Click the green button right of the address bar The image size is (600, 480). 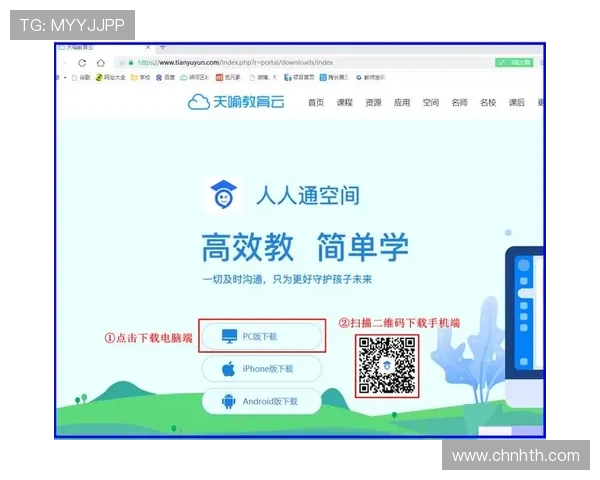coord(514,62)
